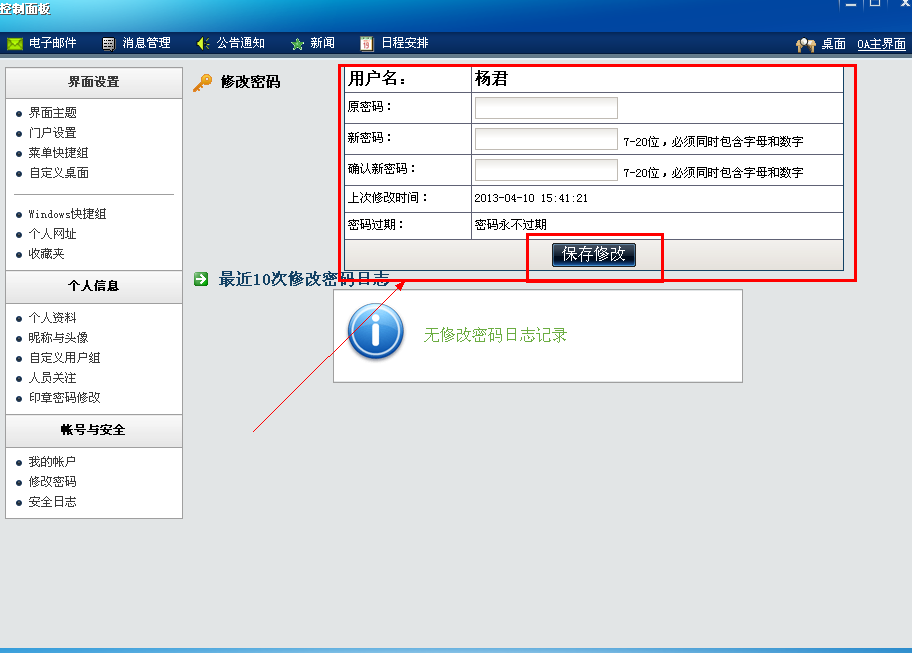This screenshot has width=912, height=653.
Task: Open the 日程安排 menu item
Action: [x=405, y=44]
